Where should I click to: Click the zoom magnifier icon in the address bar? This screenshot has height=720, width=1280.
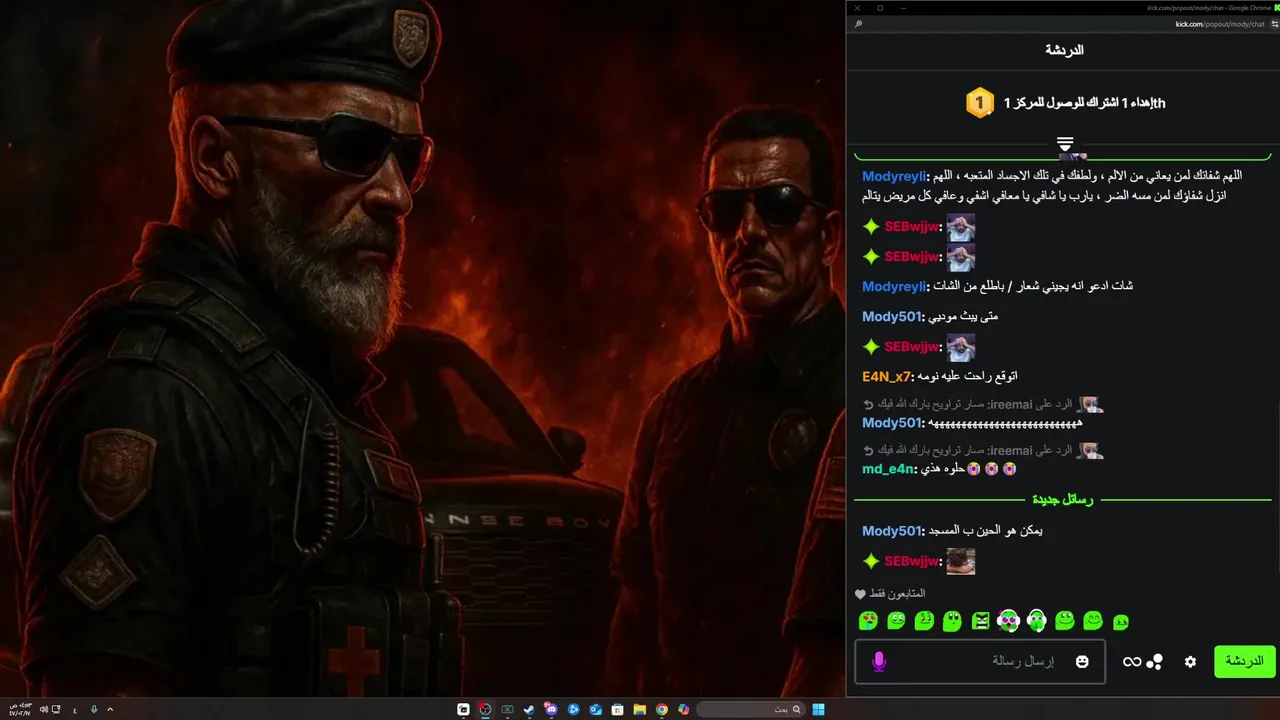click(858, 23)
